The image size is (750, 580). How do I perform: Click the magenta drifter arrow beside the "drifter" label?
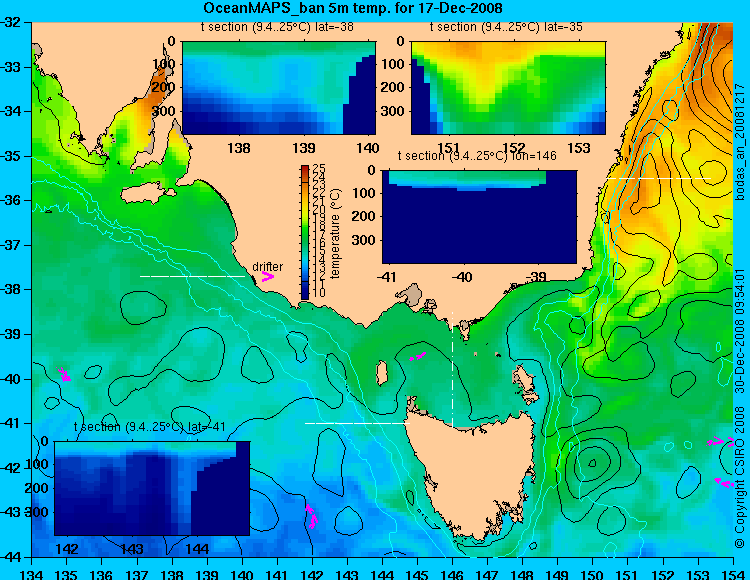[x=268, y=276]
